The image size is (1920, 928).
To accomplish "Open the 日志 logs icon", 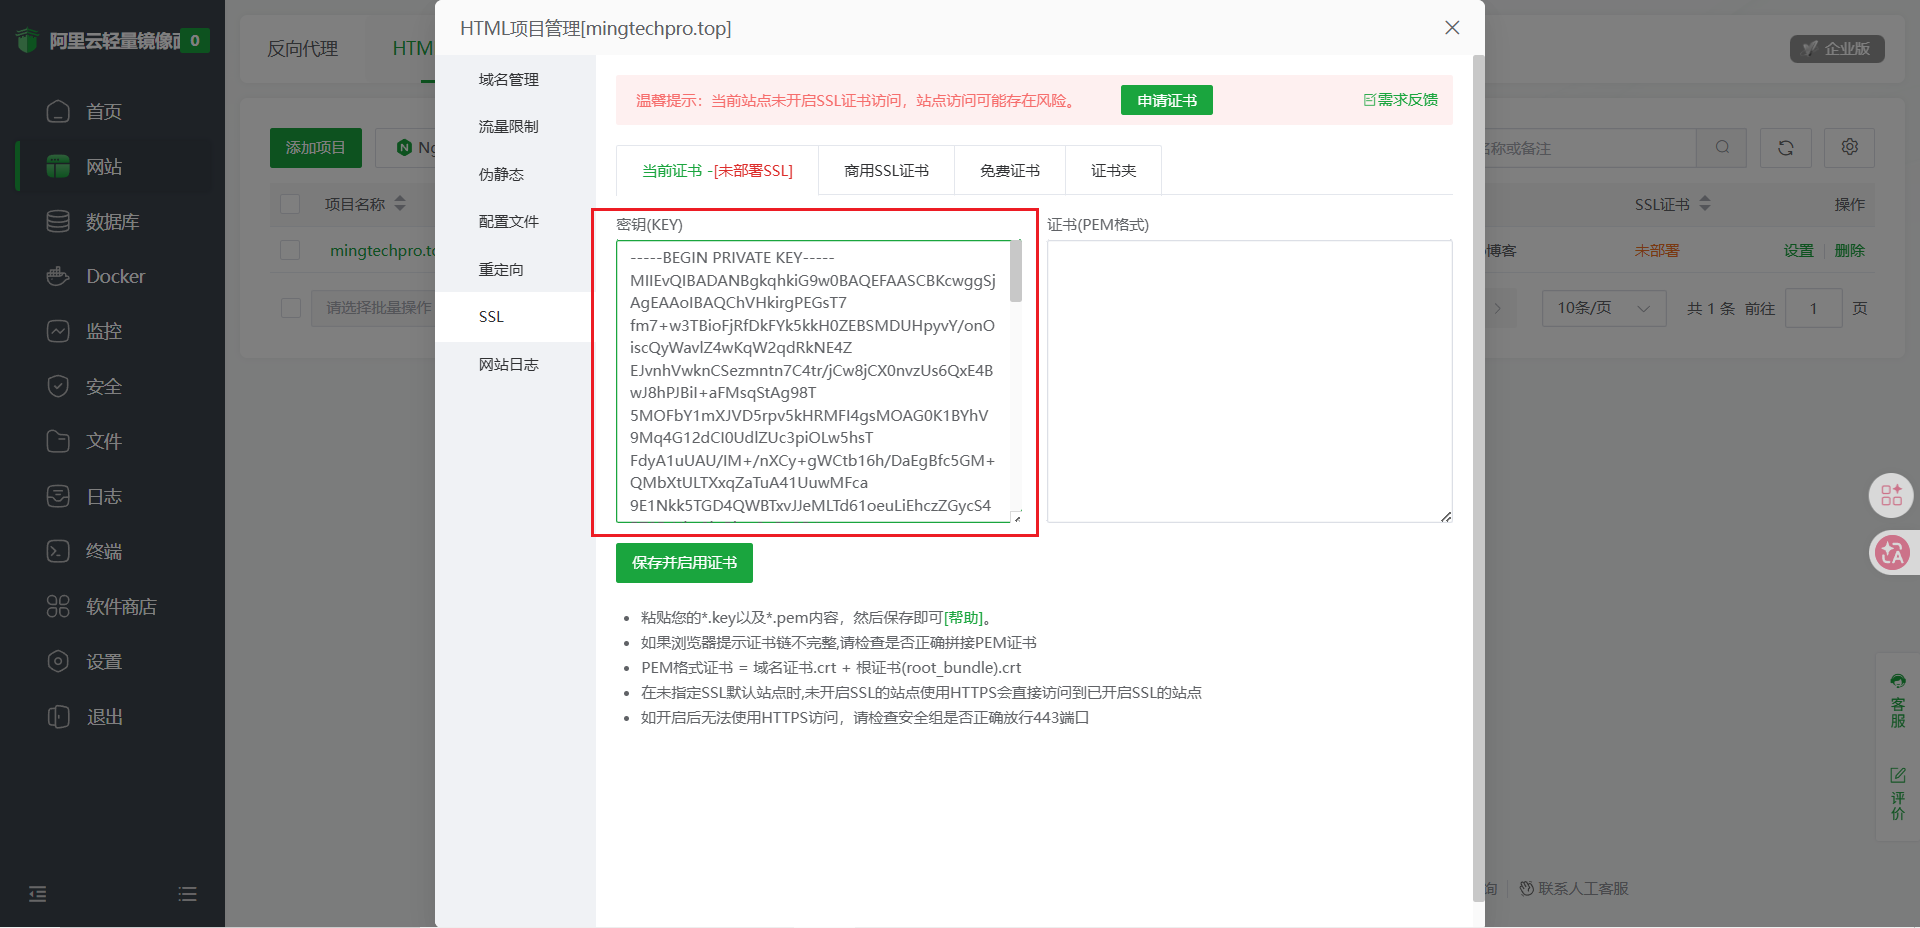I will (x=58, y=496).
